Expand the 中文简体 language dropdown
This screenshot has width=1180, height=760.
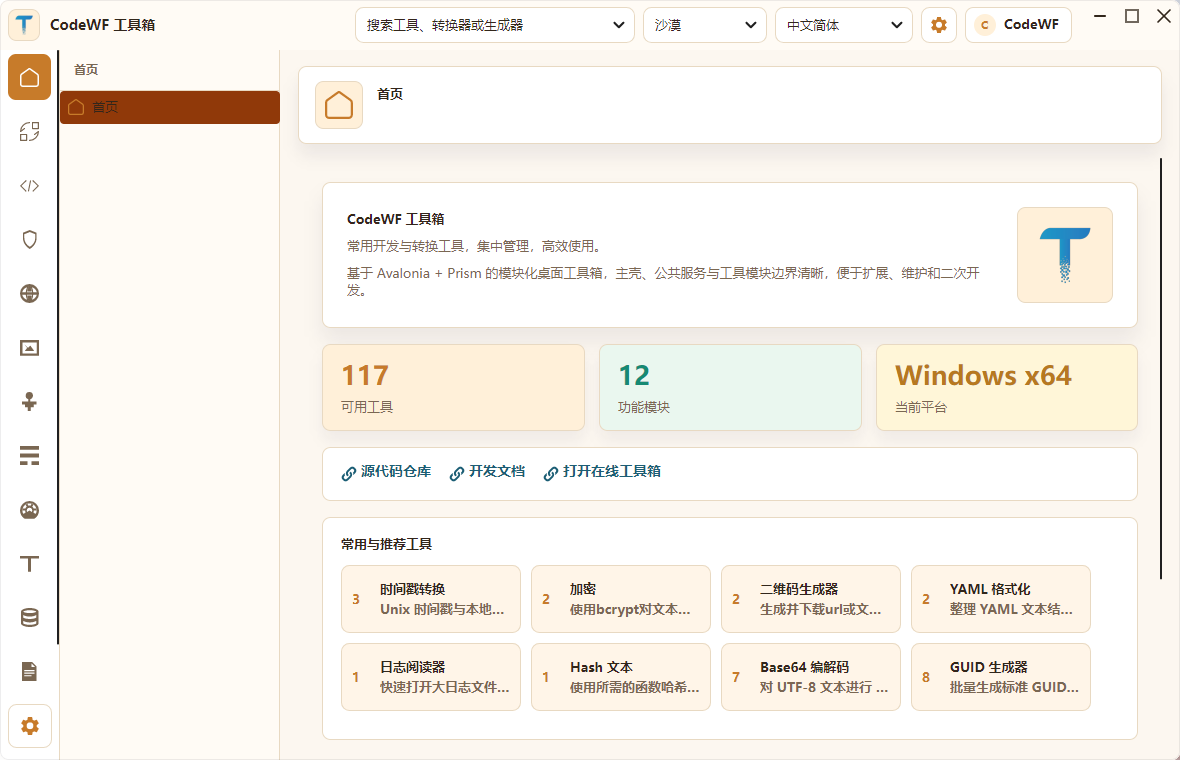[x=844, y=25]
